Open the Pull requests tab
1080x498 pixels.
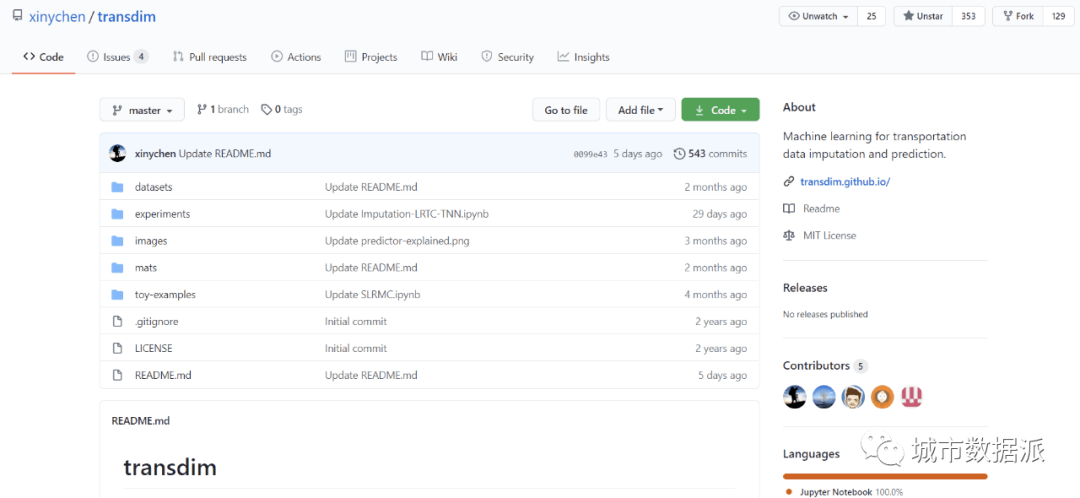coord(209,57)
